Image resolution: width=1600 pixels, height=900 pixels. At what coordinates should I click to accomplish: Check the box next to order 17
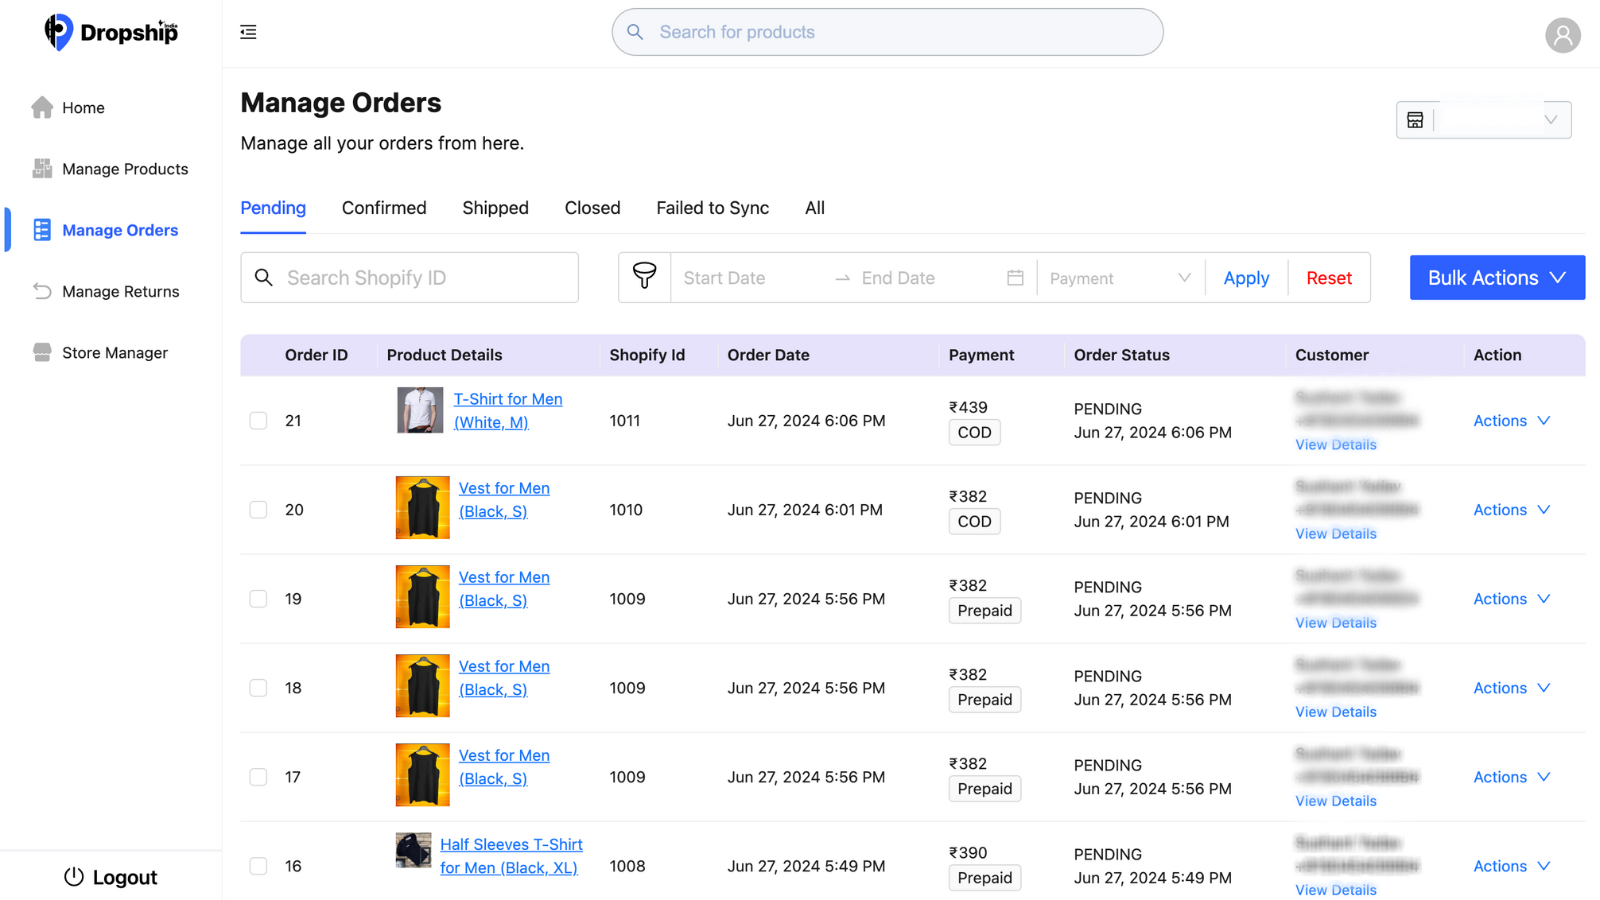point(258,777)
